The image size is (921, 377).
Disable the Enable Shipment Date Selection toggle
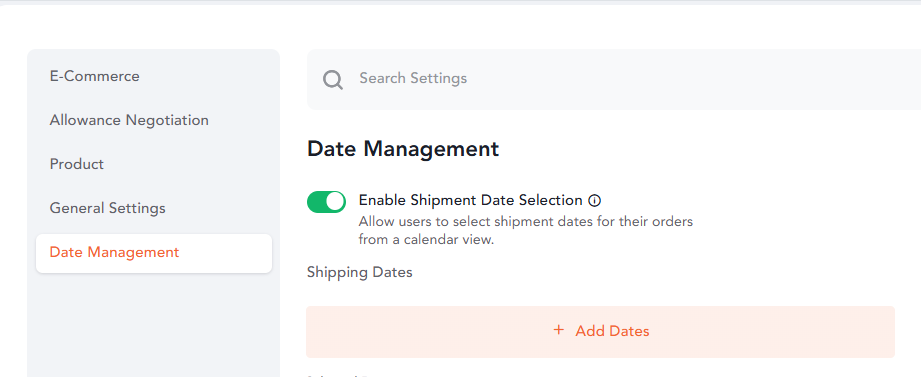(326, 201)
